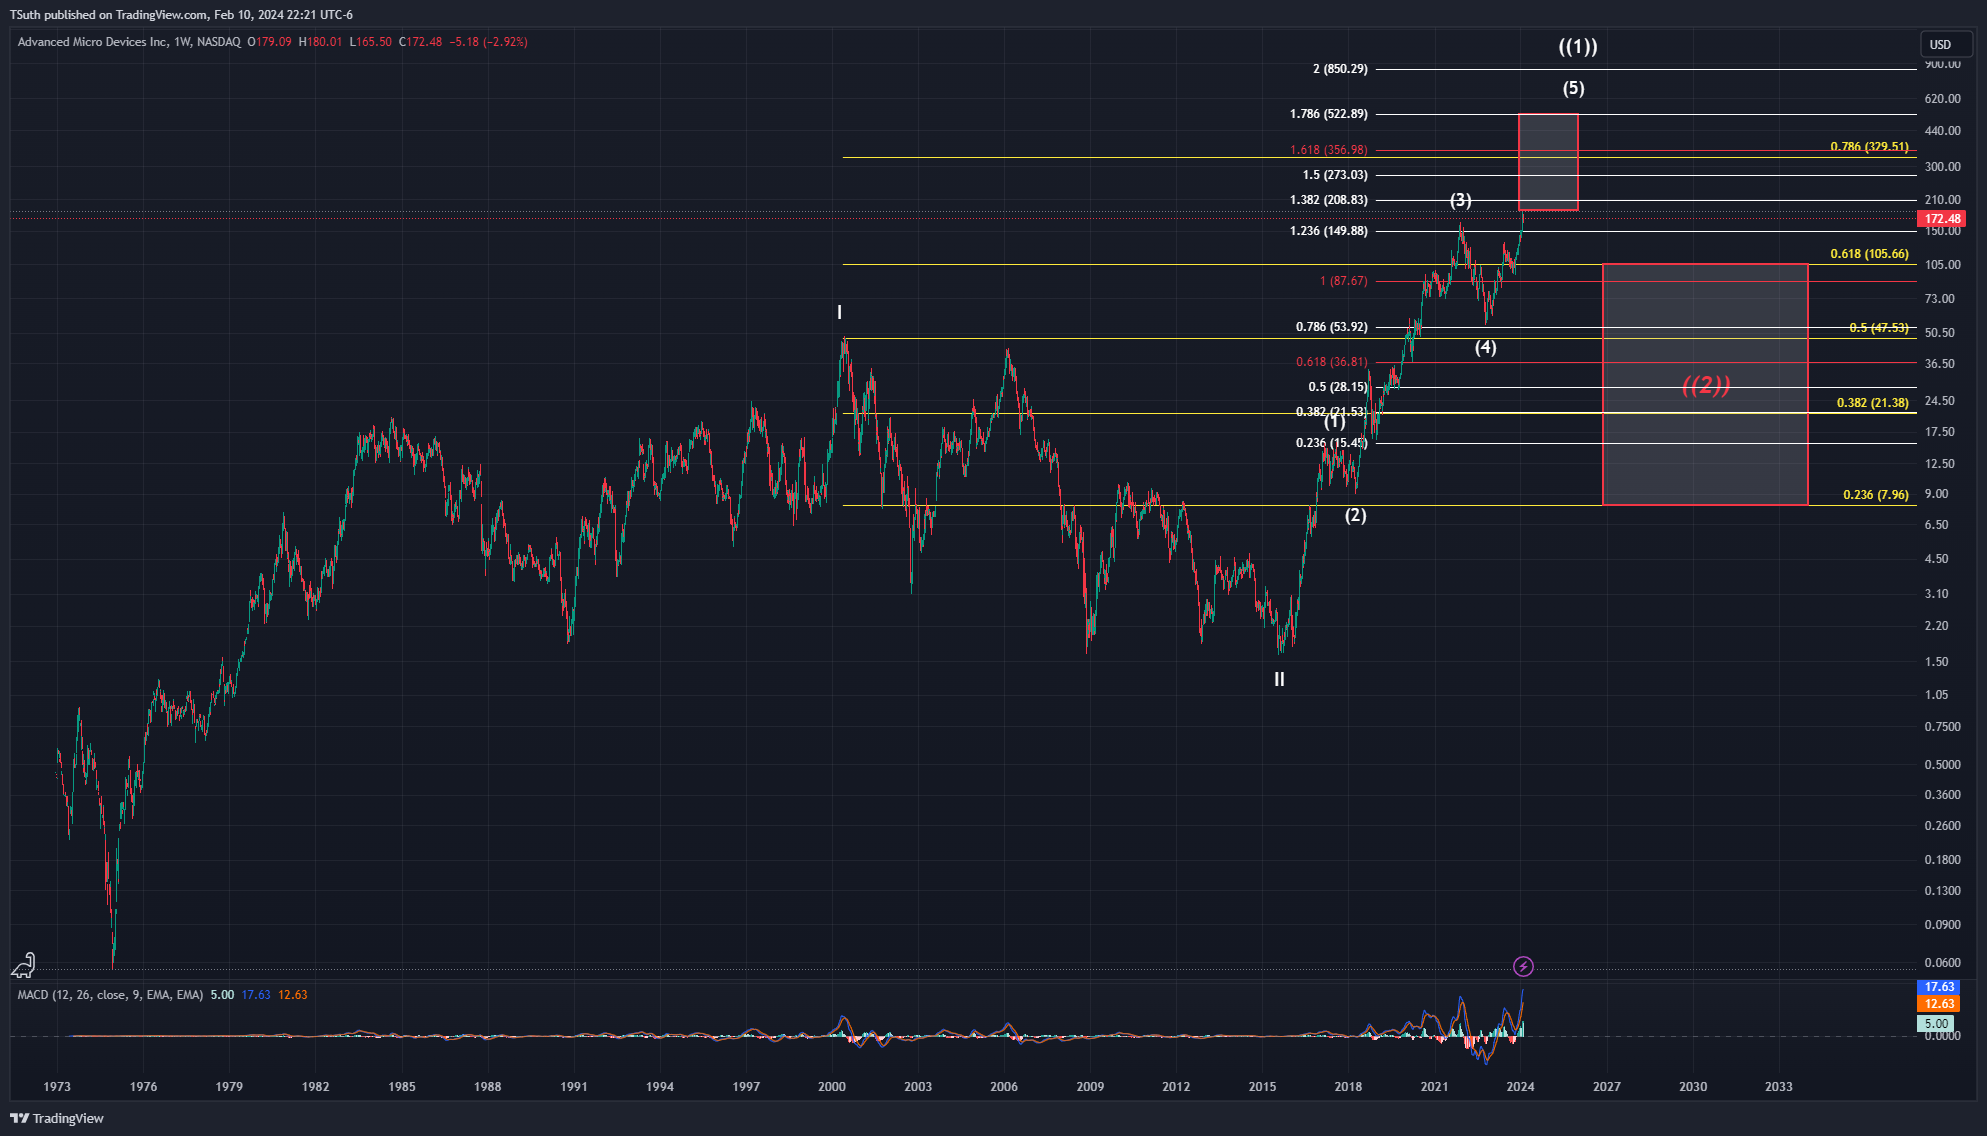Click the yellow 0.5 (47.53) retracement label
The width and height of the screenshot is (1987, 1136).
pyautogui.click(x=1878, y=328)
